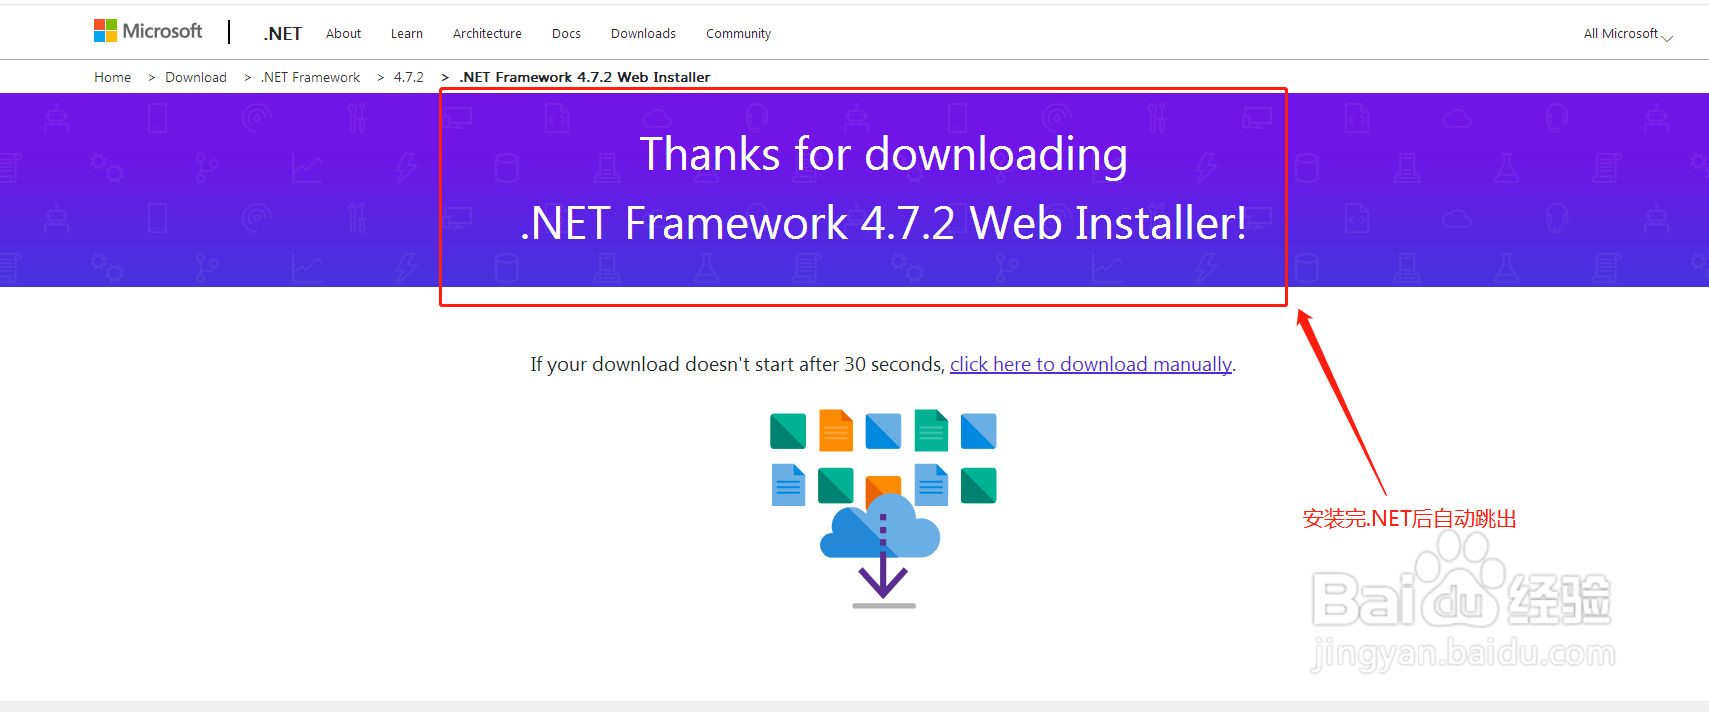The height and width of the screenshot is (712, 1709).
Task: Expand the All Microsoft dropdown
Action: (1628, 34)
